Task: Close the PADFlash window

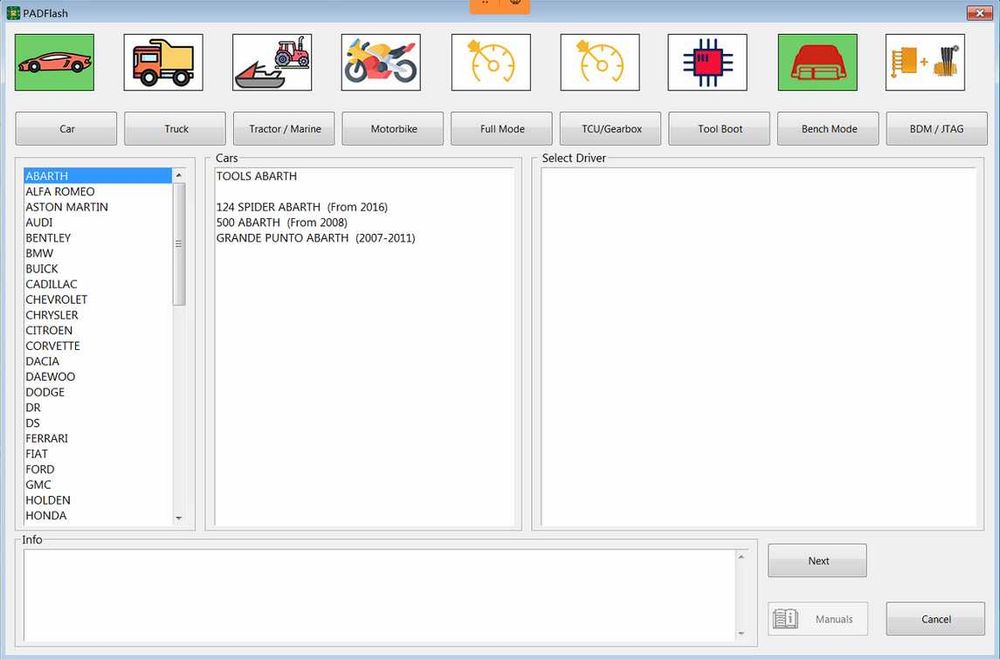Action: (x=980, y=13)
